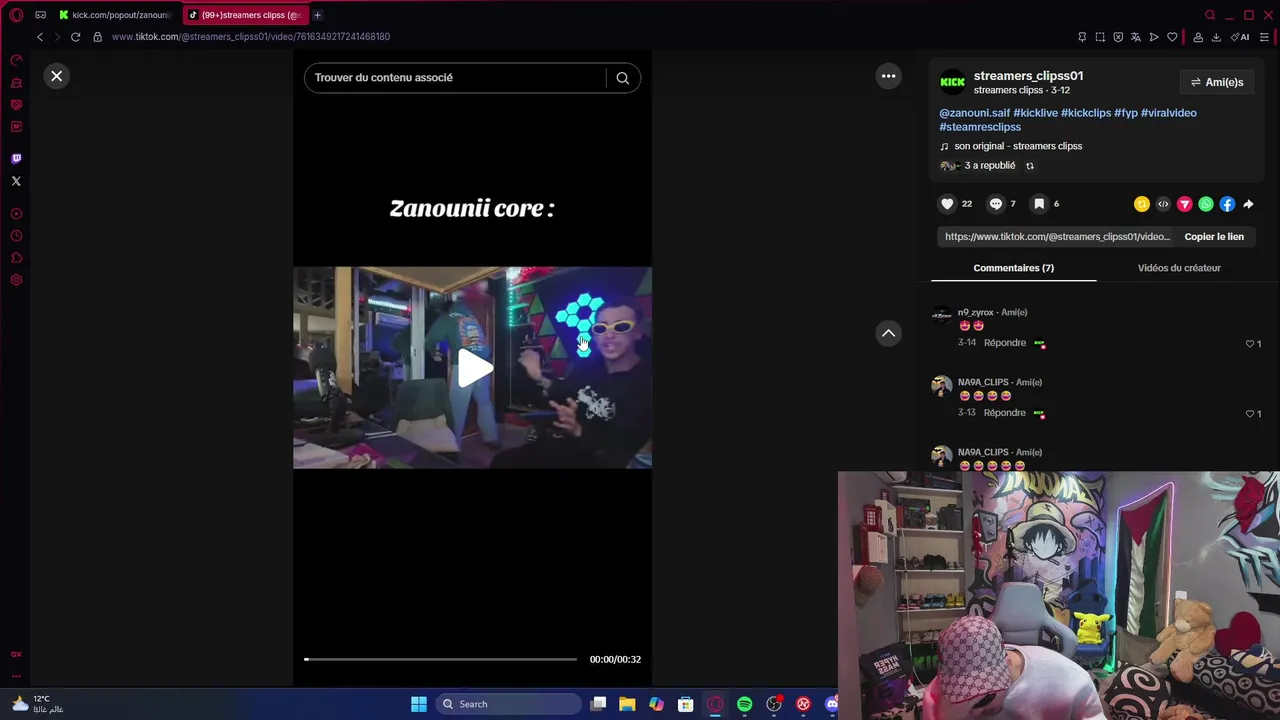Go back with the browser back arrow
1280x720 pixels.
click(40, 37)
